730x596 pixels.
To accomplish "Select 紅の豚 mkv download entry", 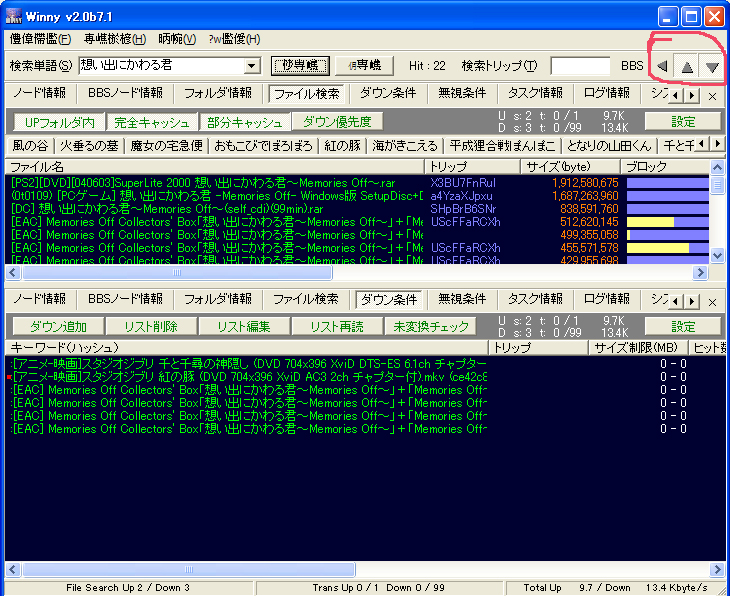I will [x=248, y=377].
